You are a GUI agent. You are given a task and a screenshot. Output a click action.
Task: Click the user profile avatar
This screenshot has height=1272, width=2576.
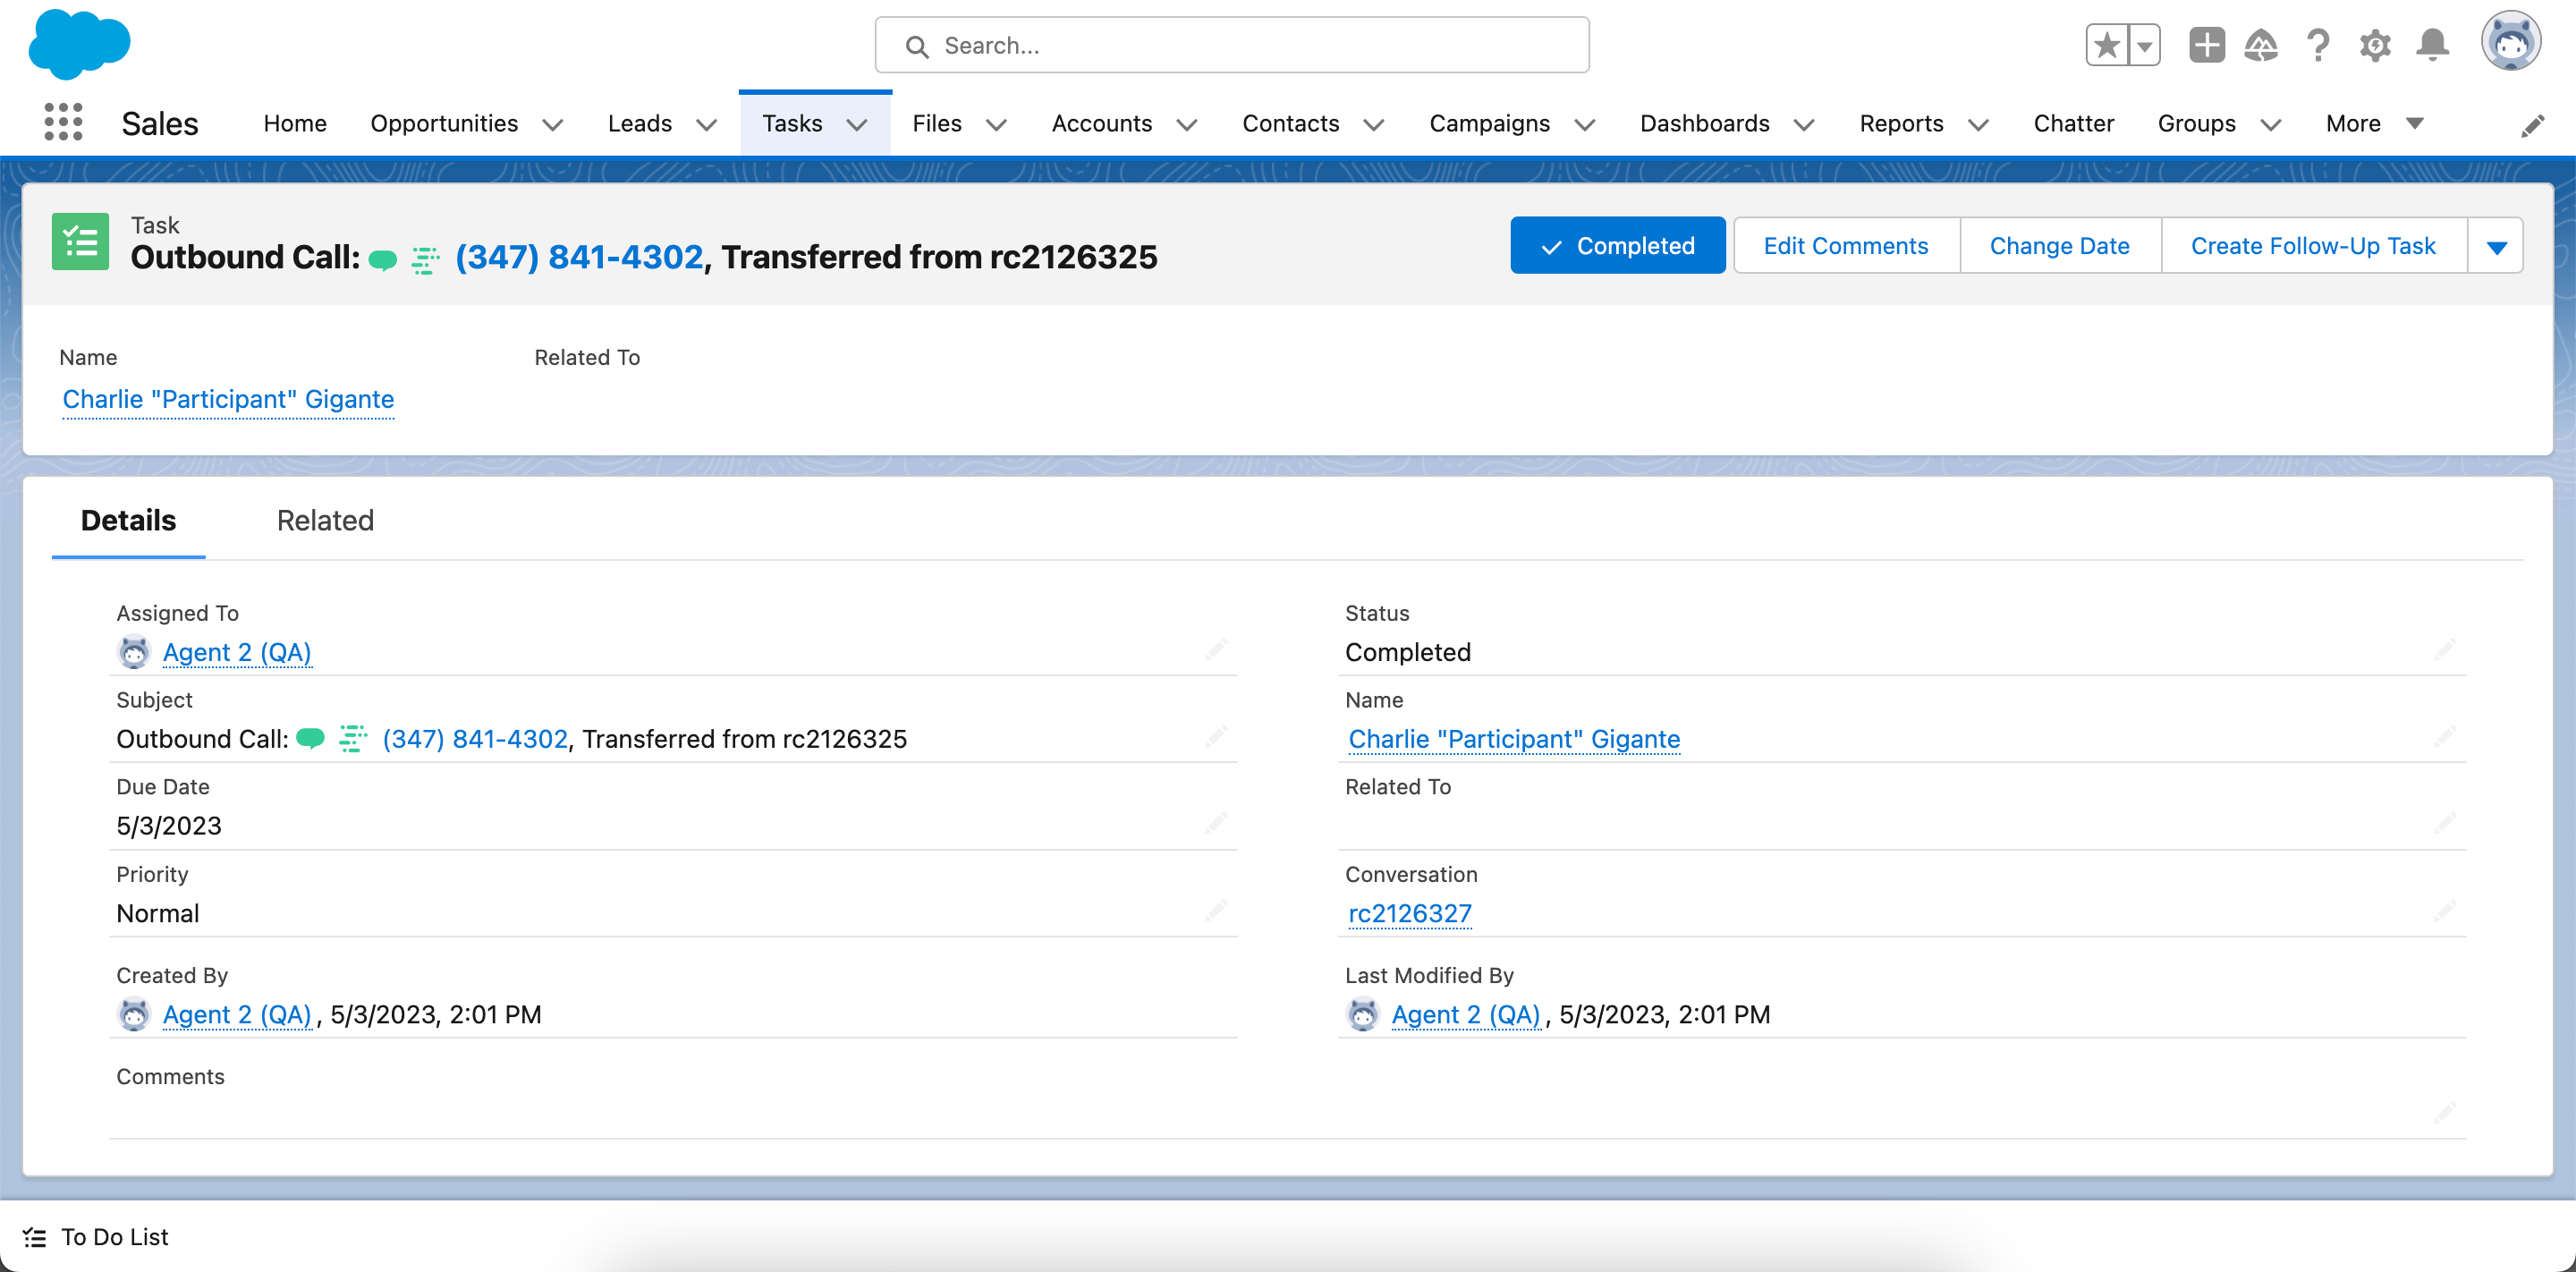tap(2510, 43)
